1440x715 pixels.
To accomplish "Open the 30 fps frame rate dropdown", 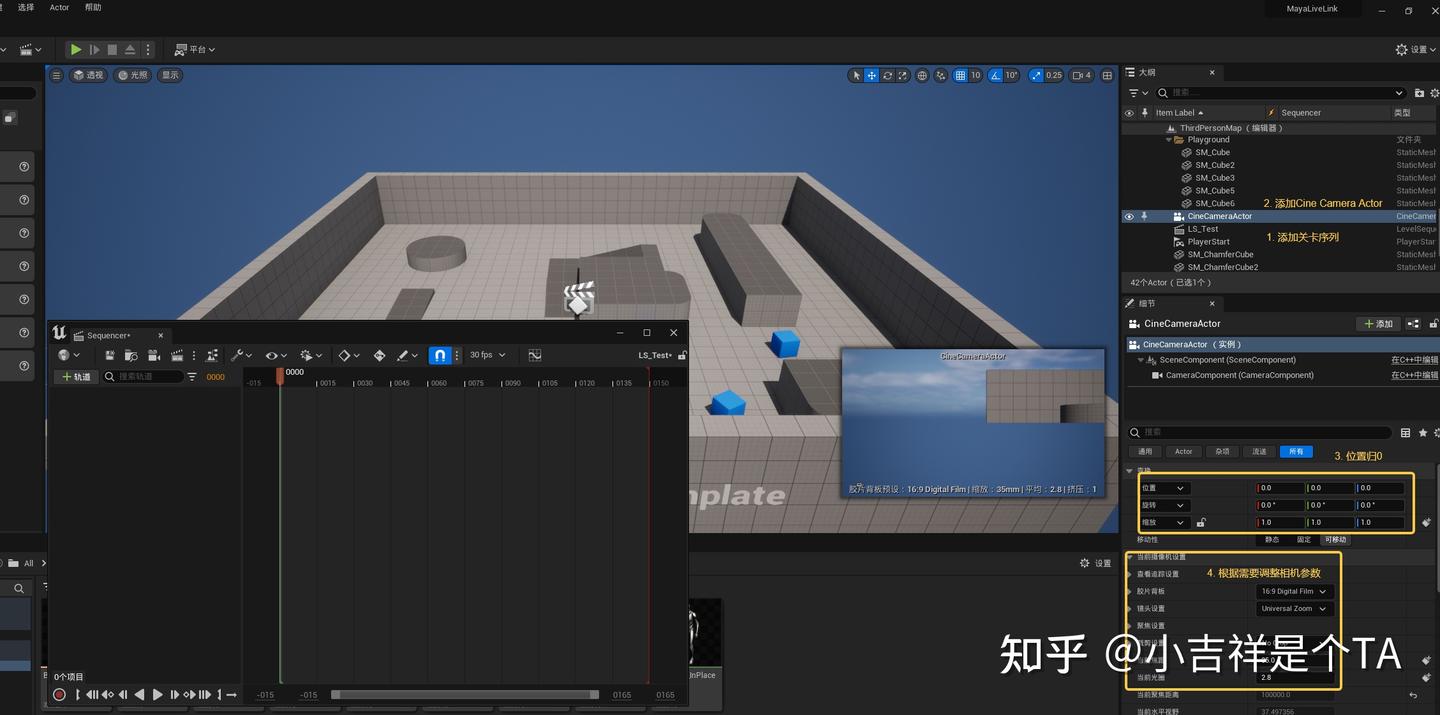I will [488, 355].
